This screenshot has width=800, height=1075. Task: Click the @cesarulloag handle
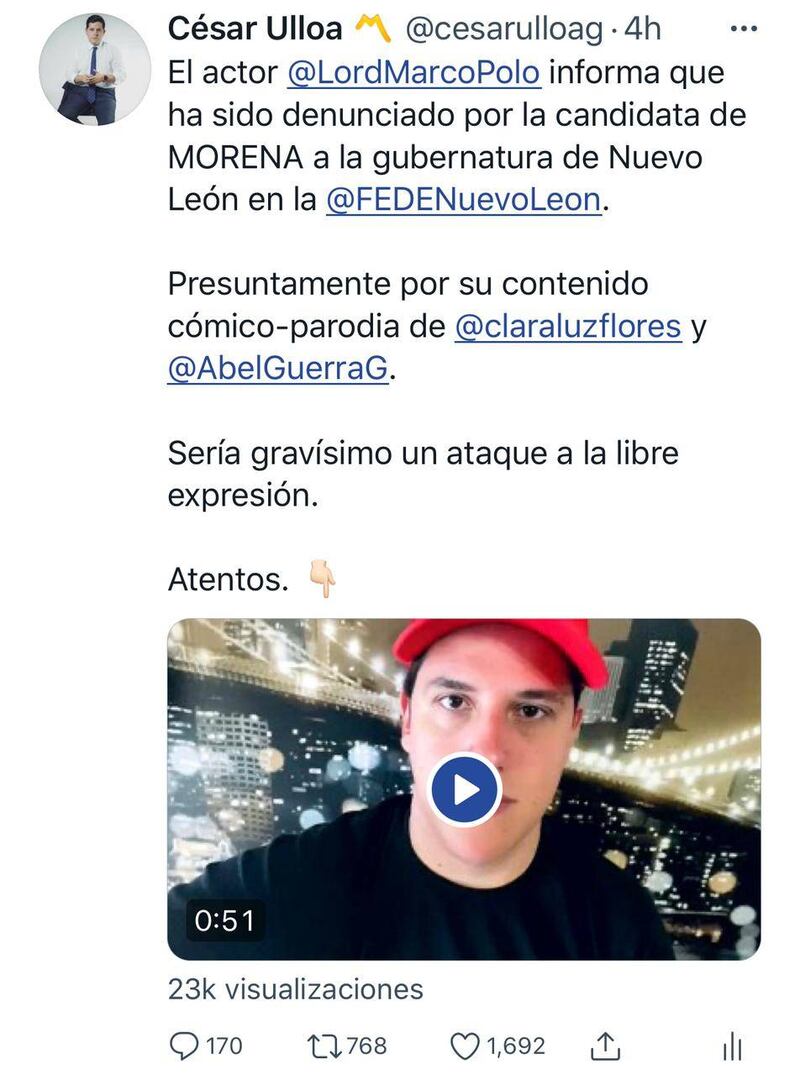(x=505, y=29)
